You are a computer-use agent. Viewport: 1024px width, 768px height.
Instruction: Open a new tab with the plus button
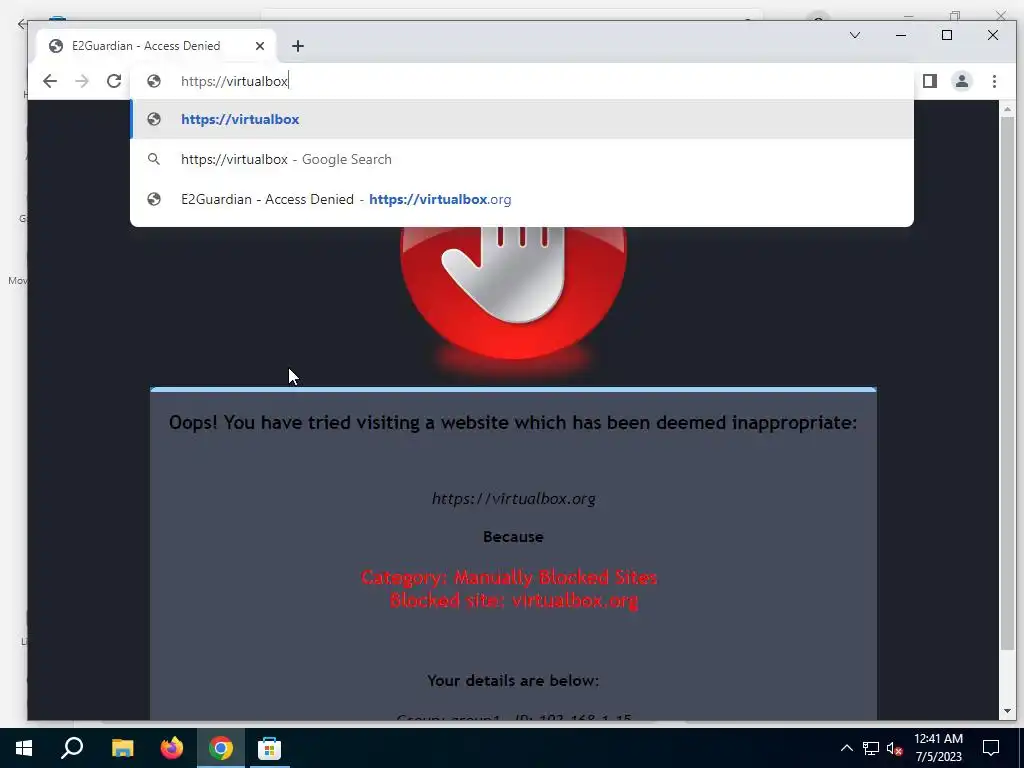click(298, 46)
